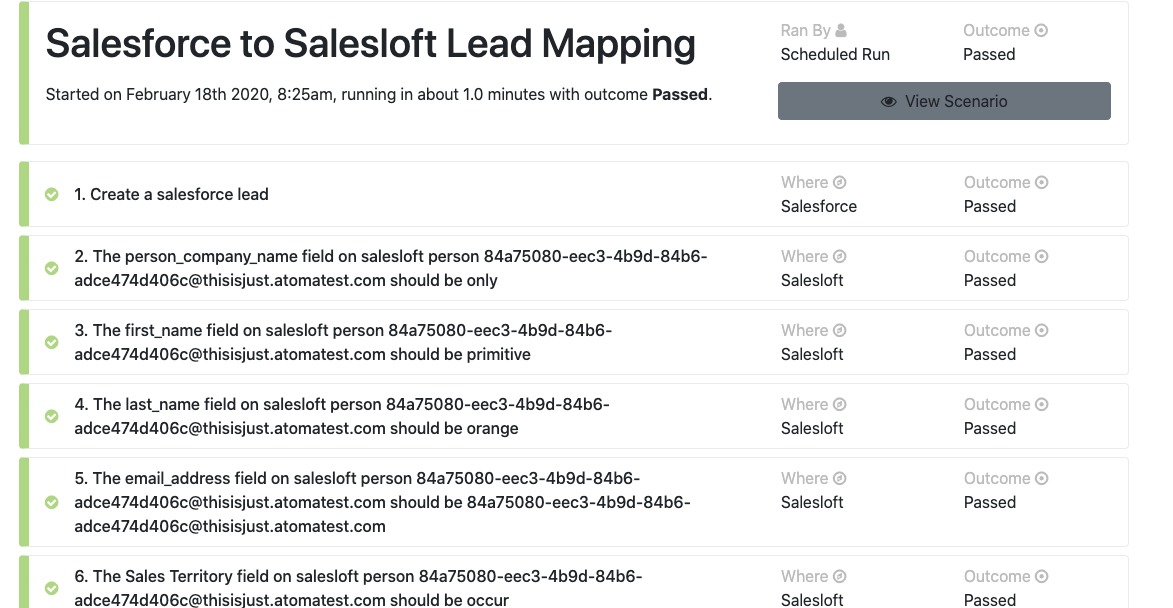The image size is (1173, 608).
Task: Click the step 6 Sales Territory description
Action: point(358,589)
